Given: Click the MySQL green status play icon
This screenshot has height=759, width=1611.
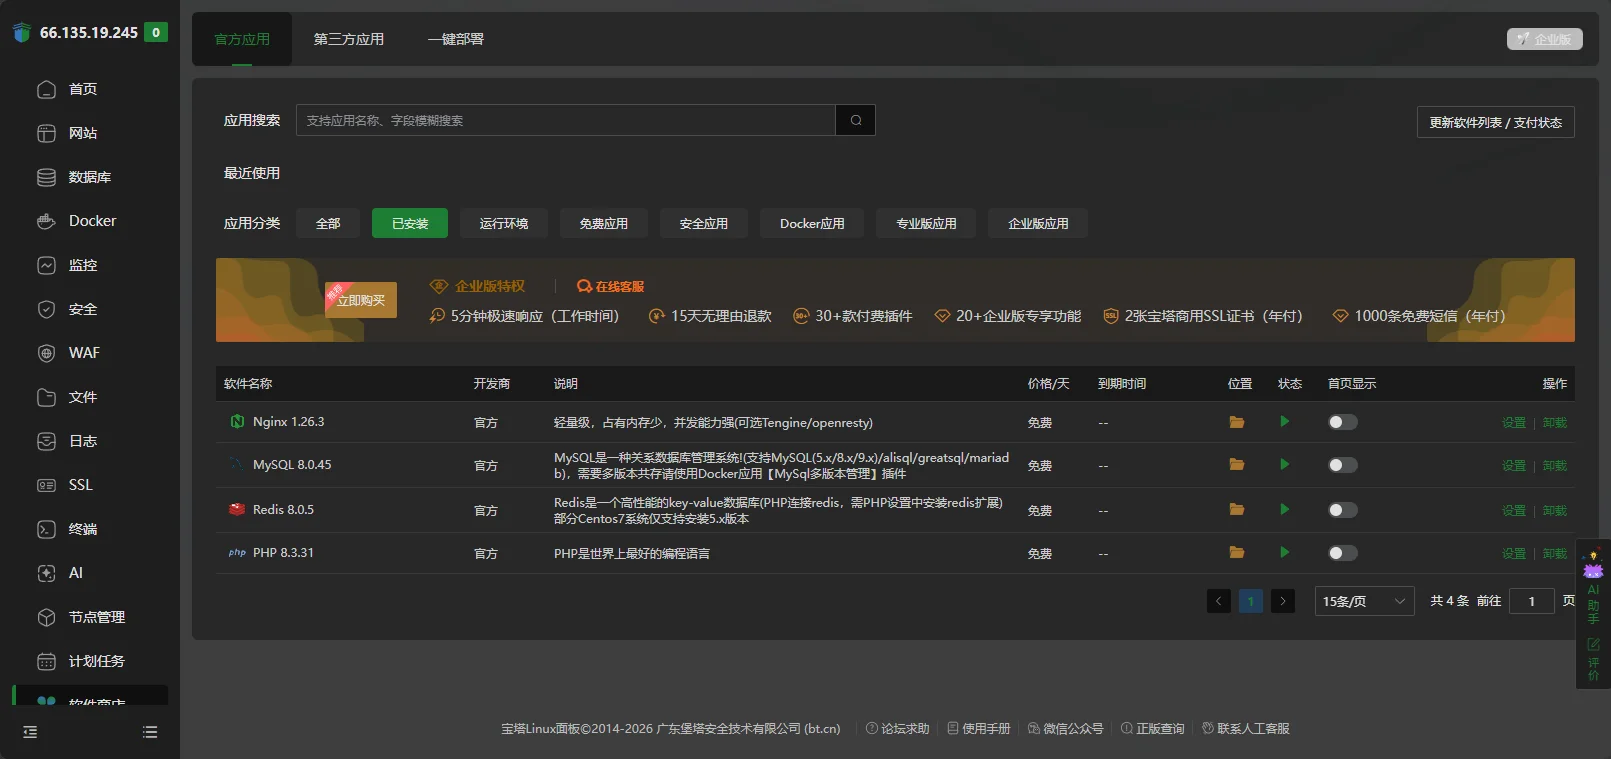Looking at the screenshot, I should 1285,465.
